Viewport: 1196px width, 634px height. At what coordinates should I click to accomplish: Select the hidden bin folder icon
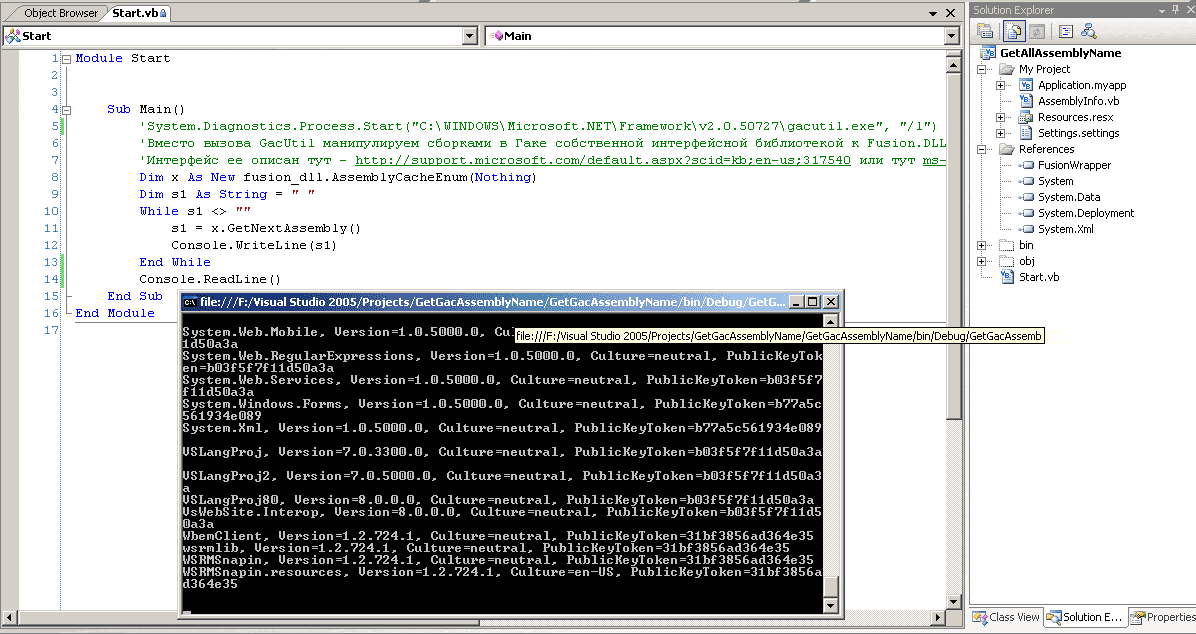click(x=1007, y=245)
